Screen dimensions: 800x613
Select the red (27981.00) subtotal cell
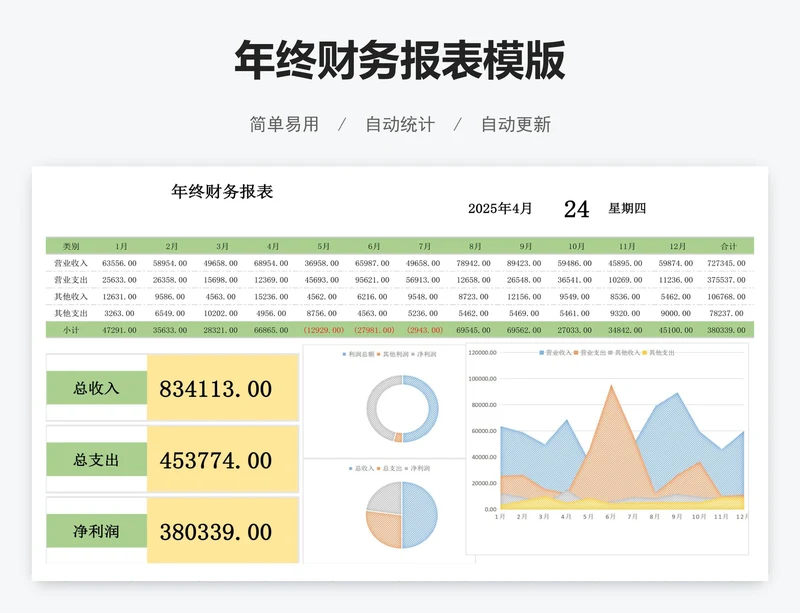pyautogui.click(x=374, y=330)
